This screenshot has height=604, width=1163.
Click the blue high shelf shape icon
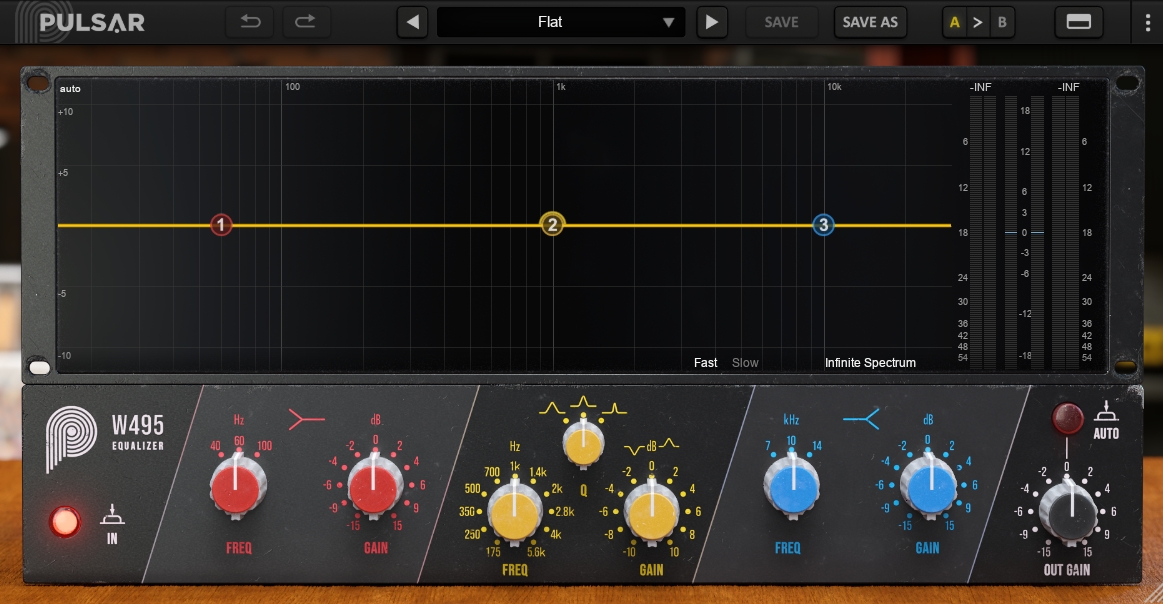[x=861, y=419]
